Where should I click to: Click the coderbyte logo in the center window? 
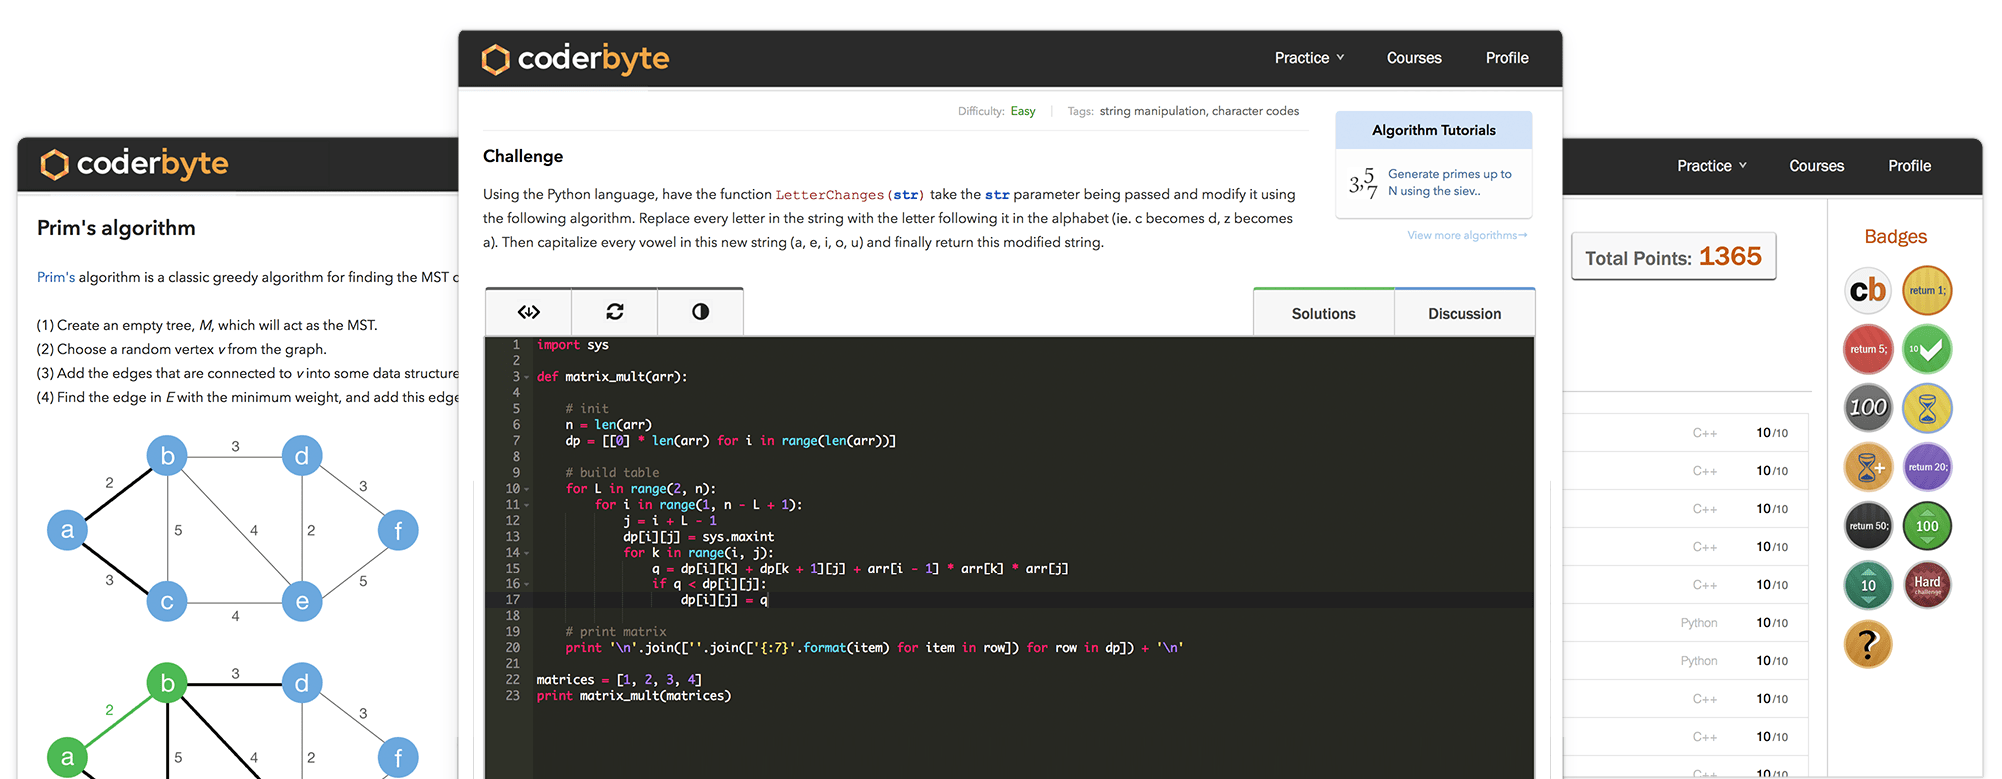[575, 59]
